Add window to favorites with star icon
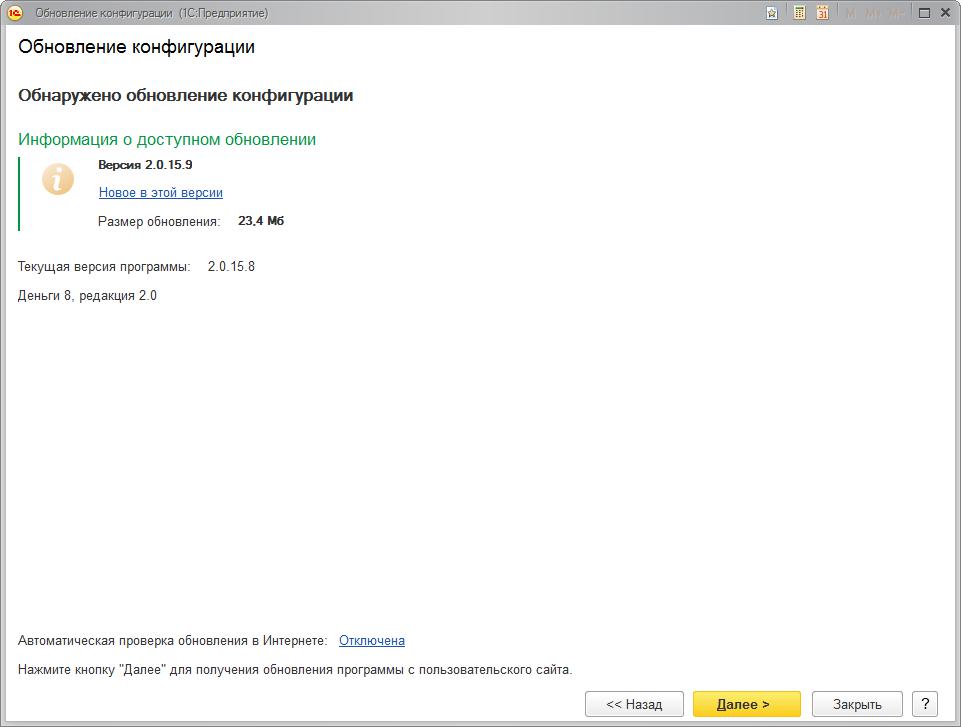The height and width of the screenshot is (727, 961). click(x=772, y=13)
